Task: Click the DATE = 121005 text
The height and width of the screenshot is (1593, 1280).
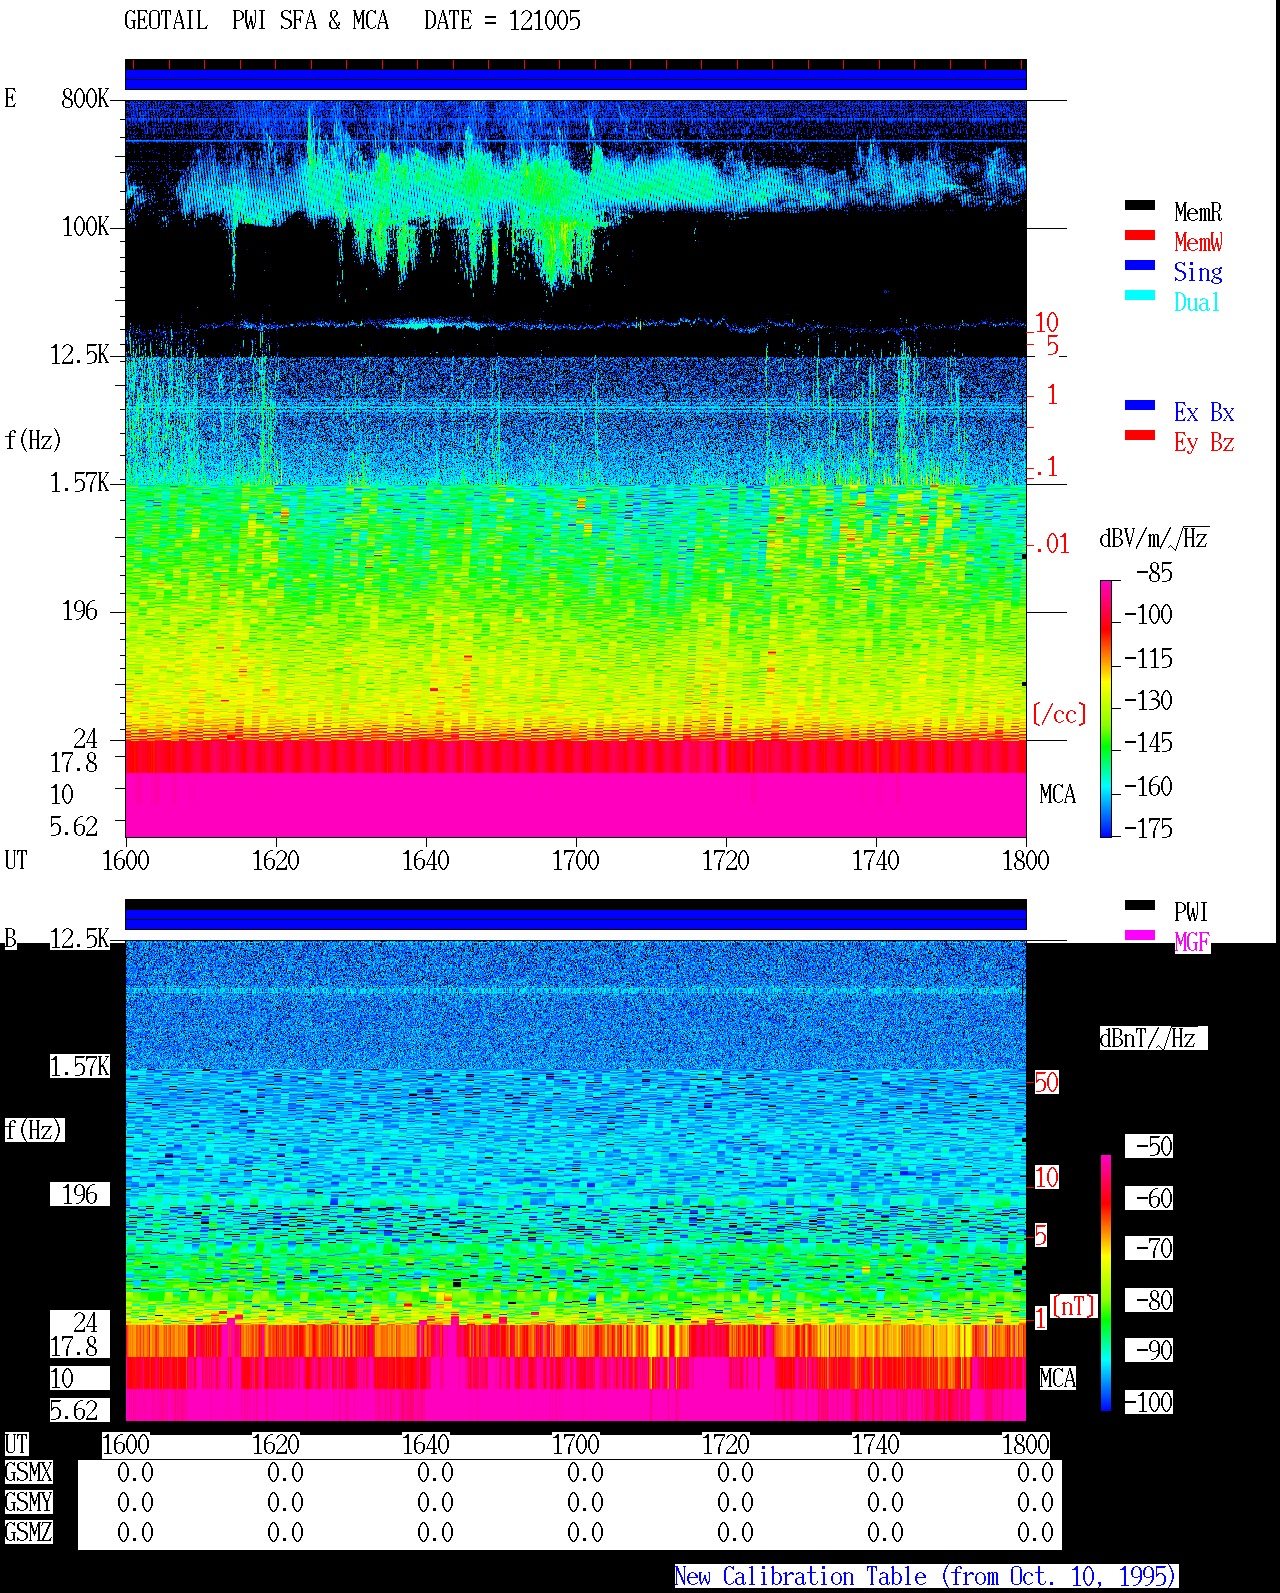Action: [502, 21]
